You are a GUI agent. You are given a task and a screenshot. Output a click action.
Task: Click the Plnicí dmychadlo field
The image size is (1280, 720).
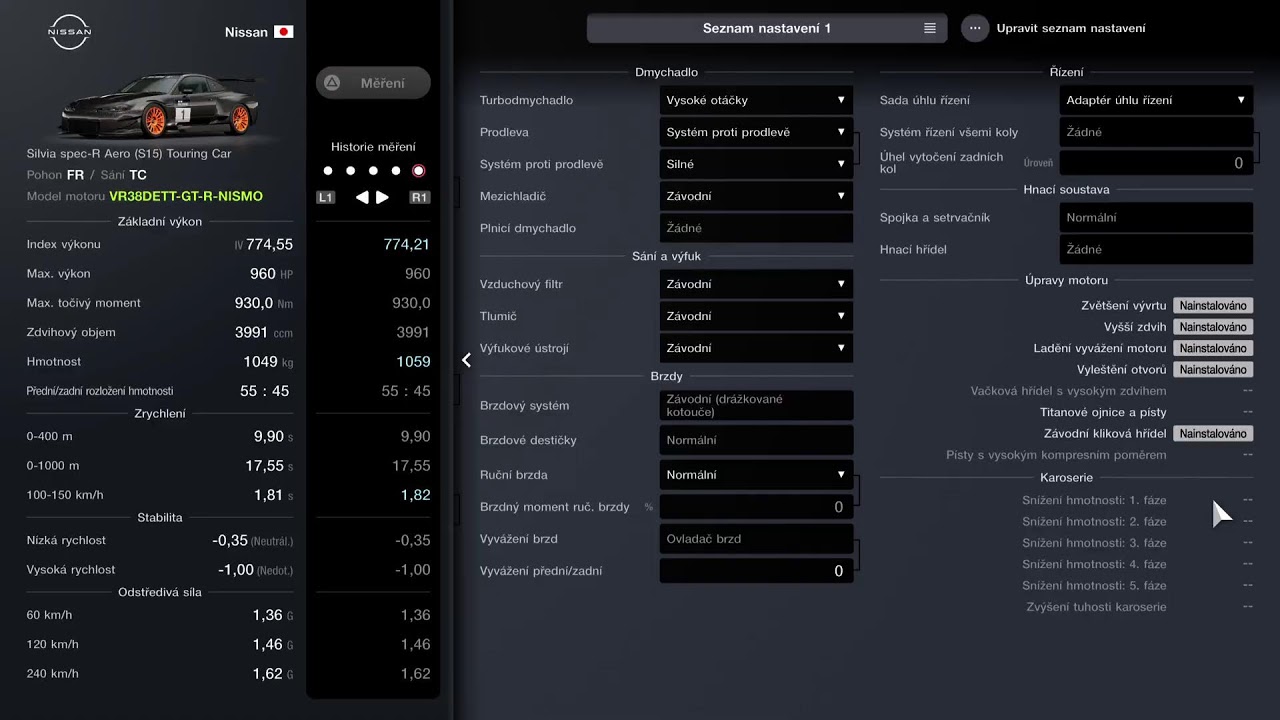click(x=756, y=228)
